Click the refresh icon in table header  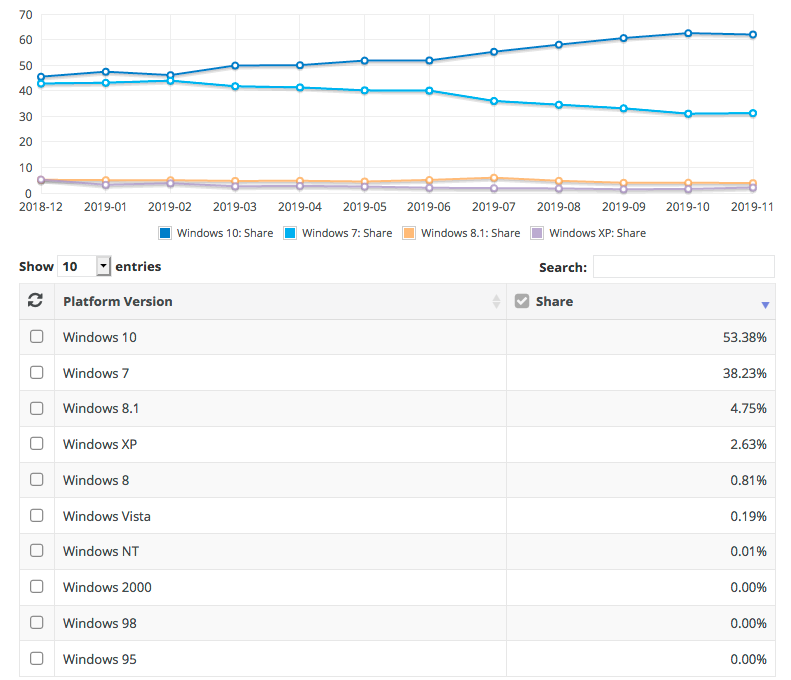coord(35,300)
